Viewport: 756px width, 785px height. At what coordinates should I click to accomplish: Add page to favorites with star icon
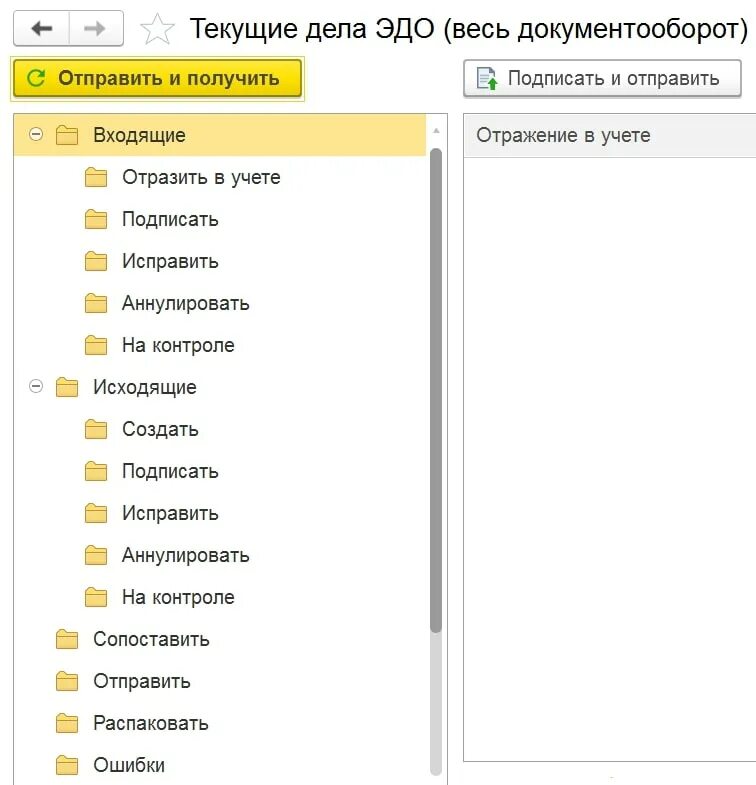pyautogui.click(x=157, y=29)
